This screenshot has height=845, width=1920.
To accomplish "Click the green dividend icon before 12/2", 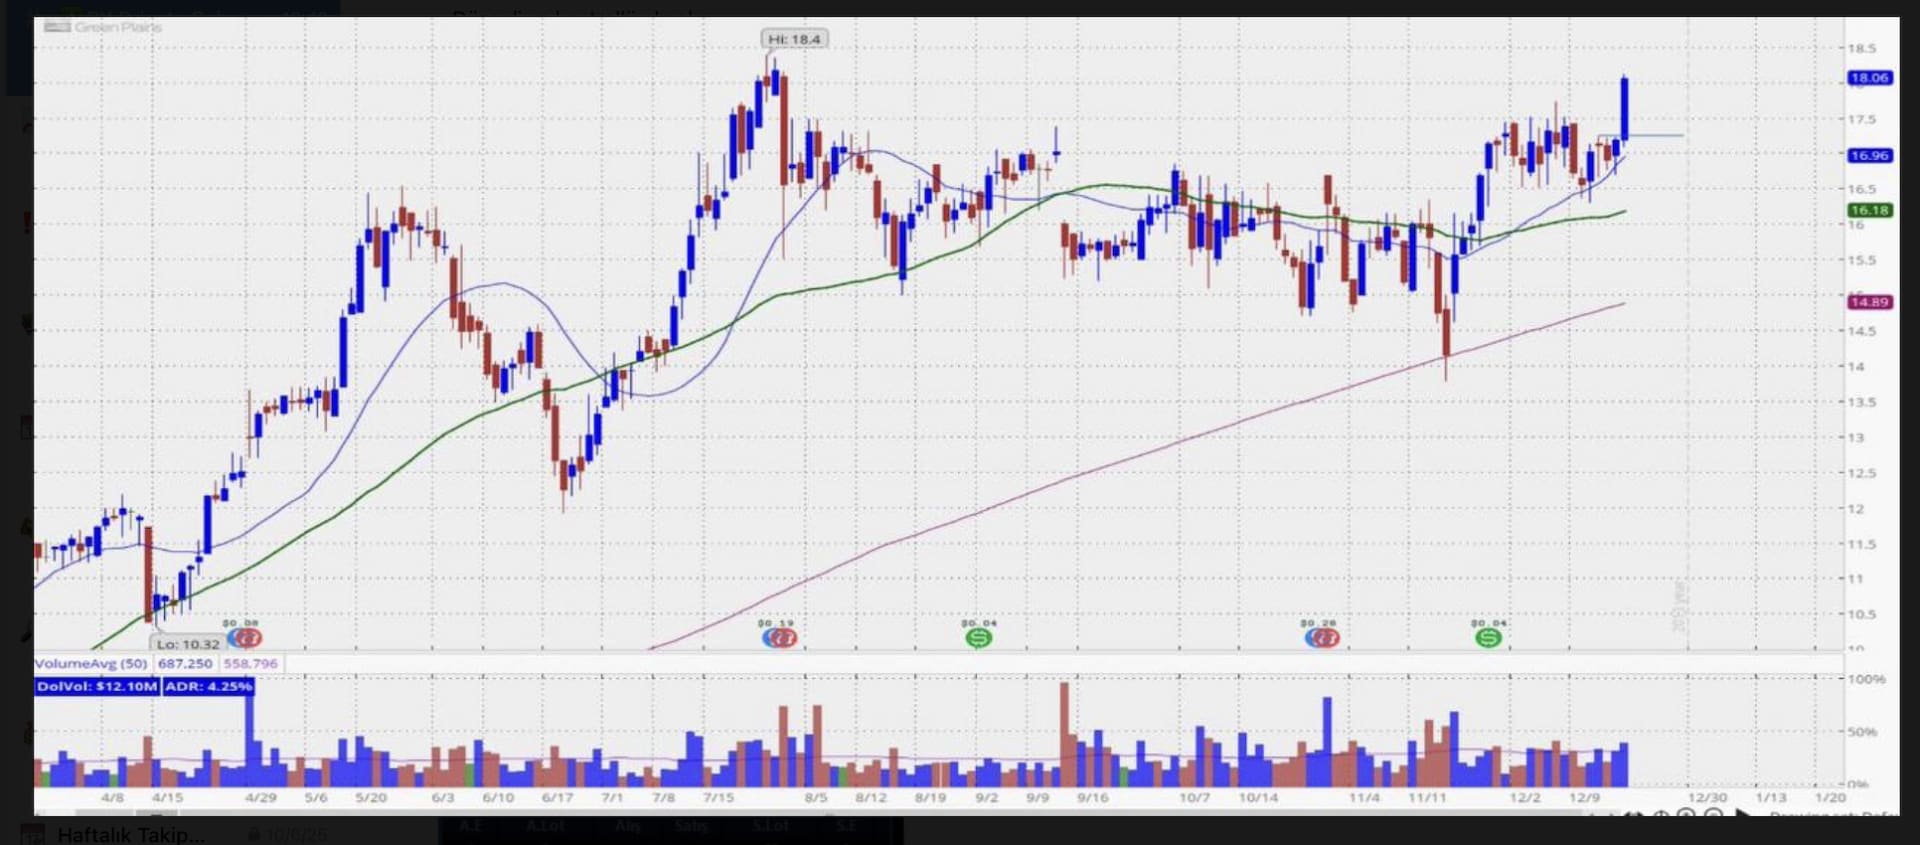I will 1488,637.
